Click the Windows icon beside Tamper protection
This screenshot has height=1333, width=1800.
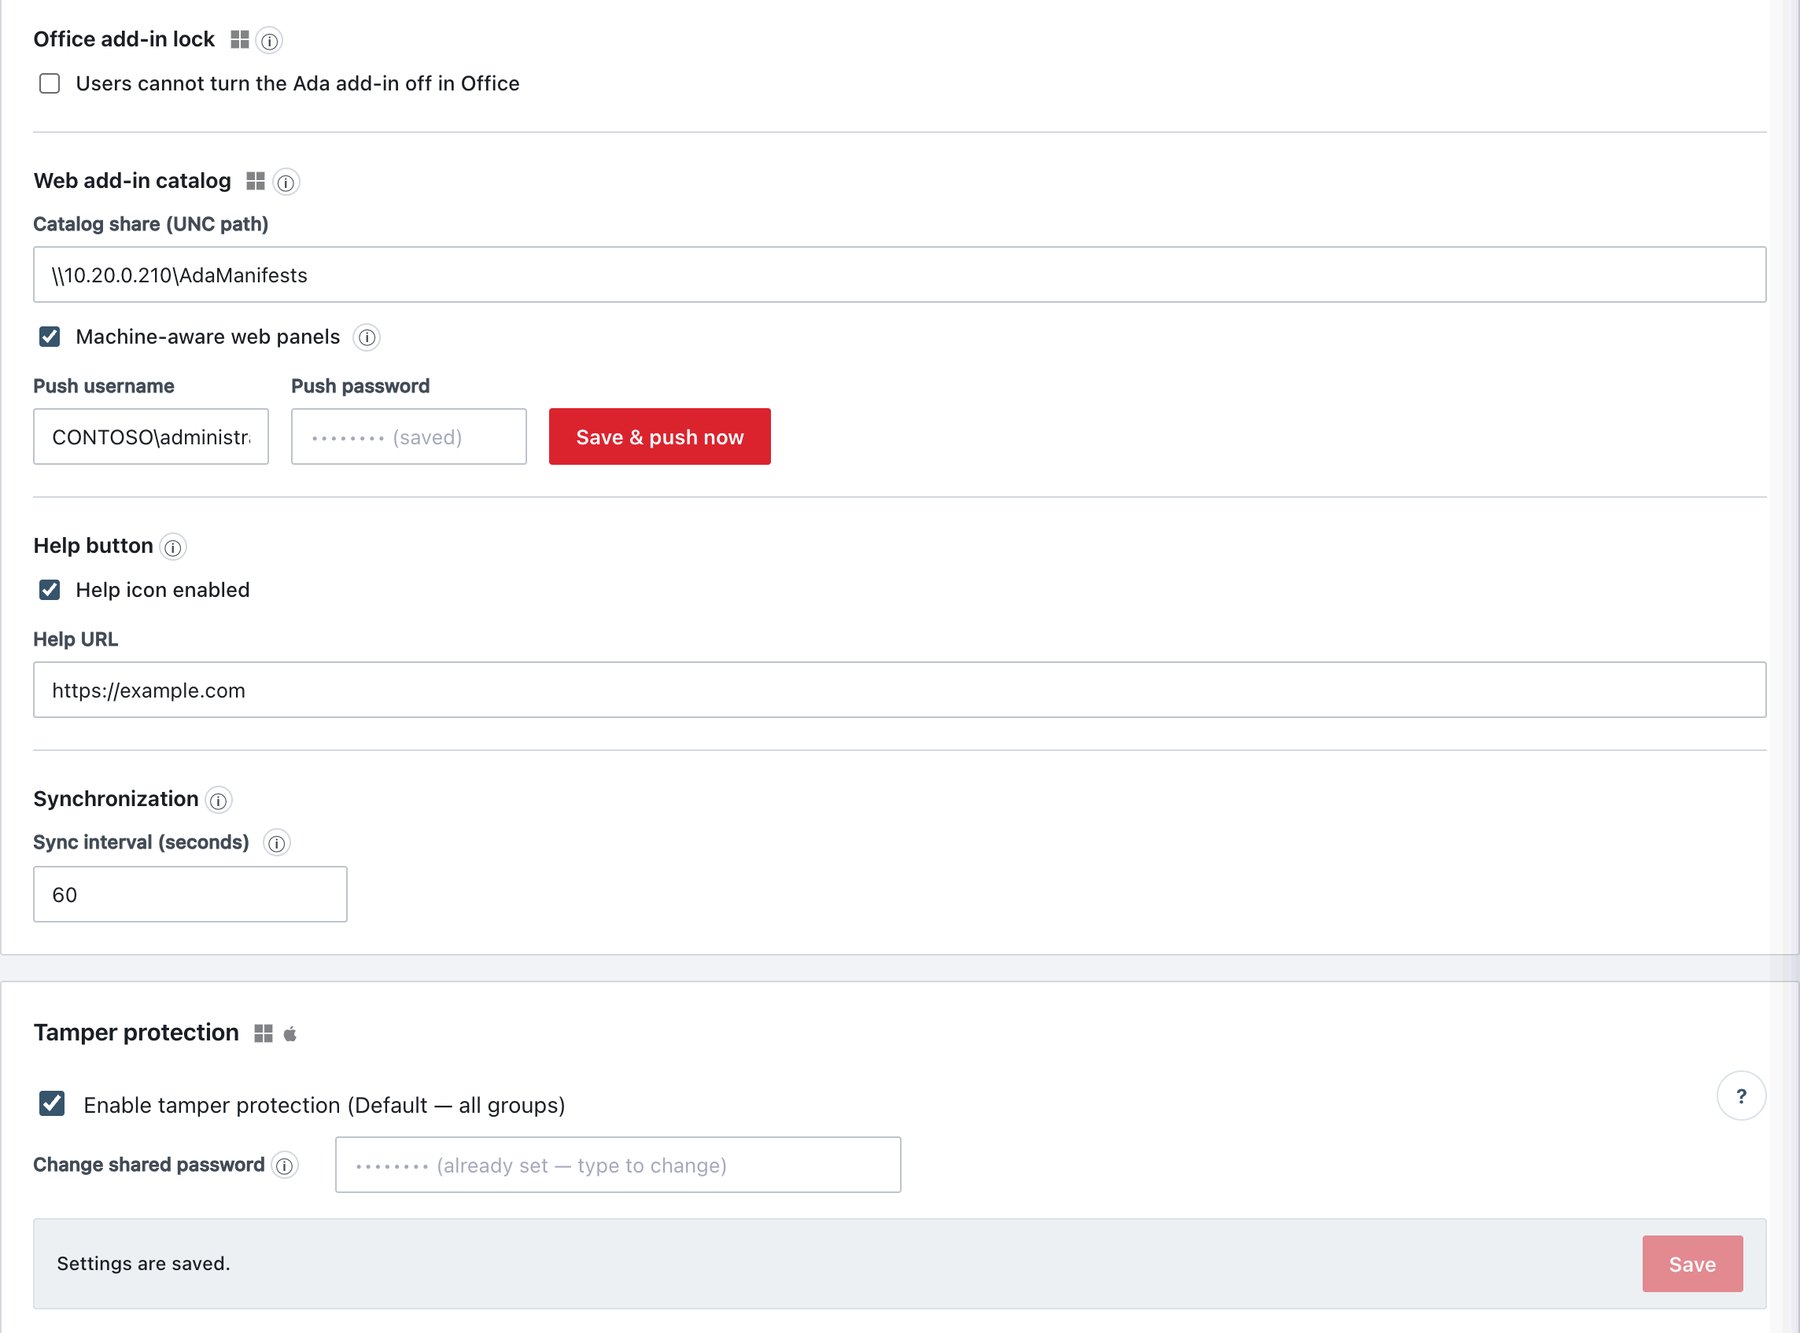click(264, 1034)
